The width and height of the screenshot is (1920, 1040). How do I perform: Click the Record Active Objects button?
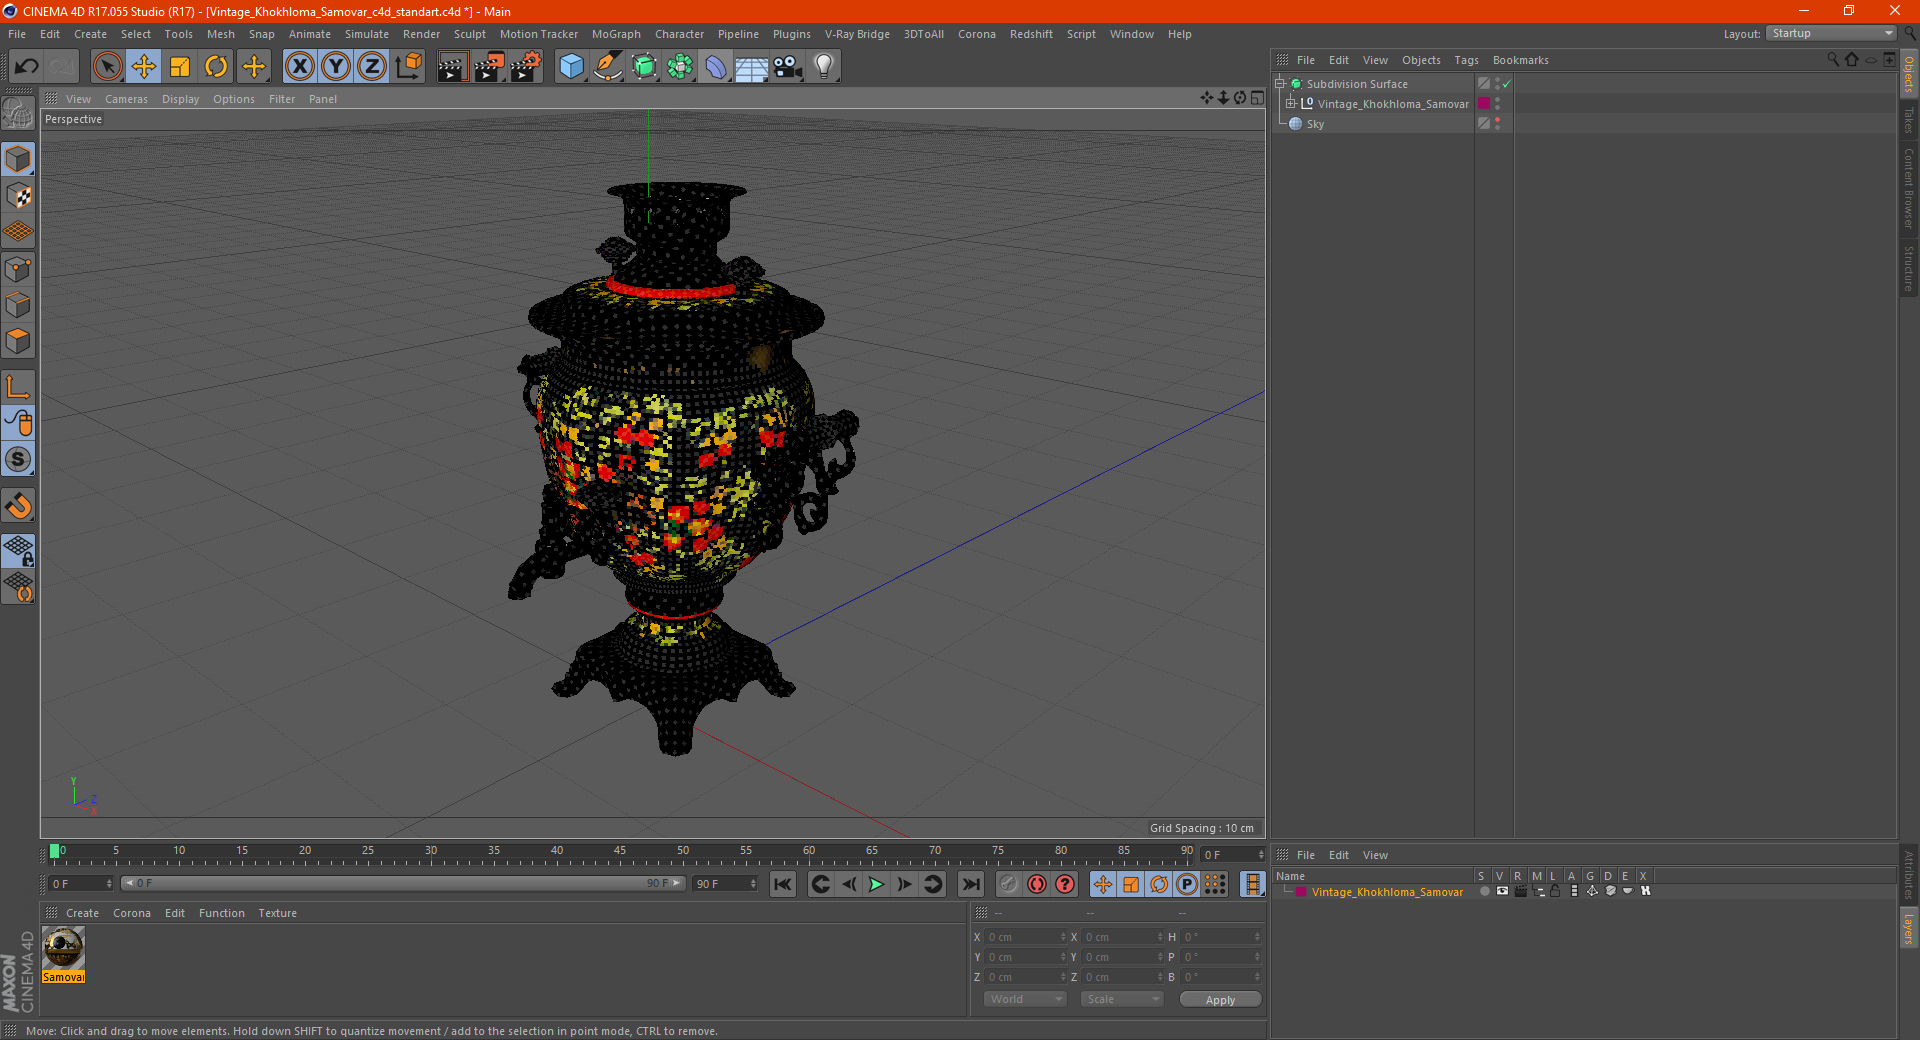pos(1008,884)
